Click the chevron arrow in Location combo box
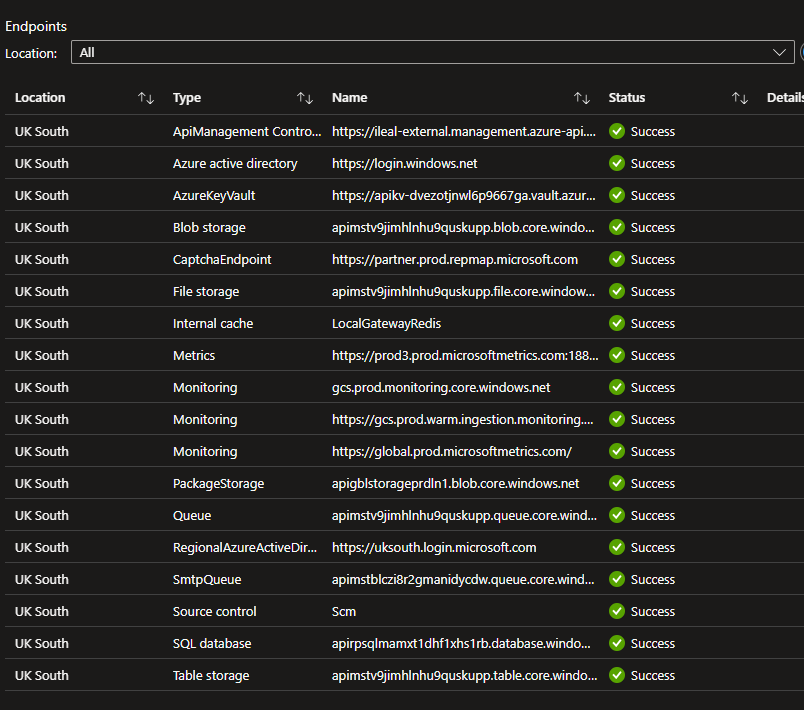The width and height of the screenshot is (804, 710). pyautogui.click(x=781, y=52)
